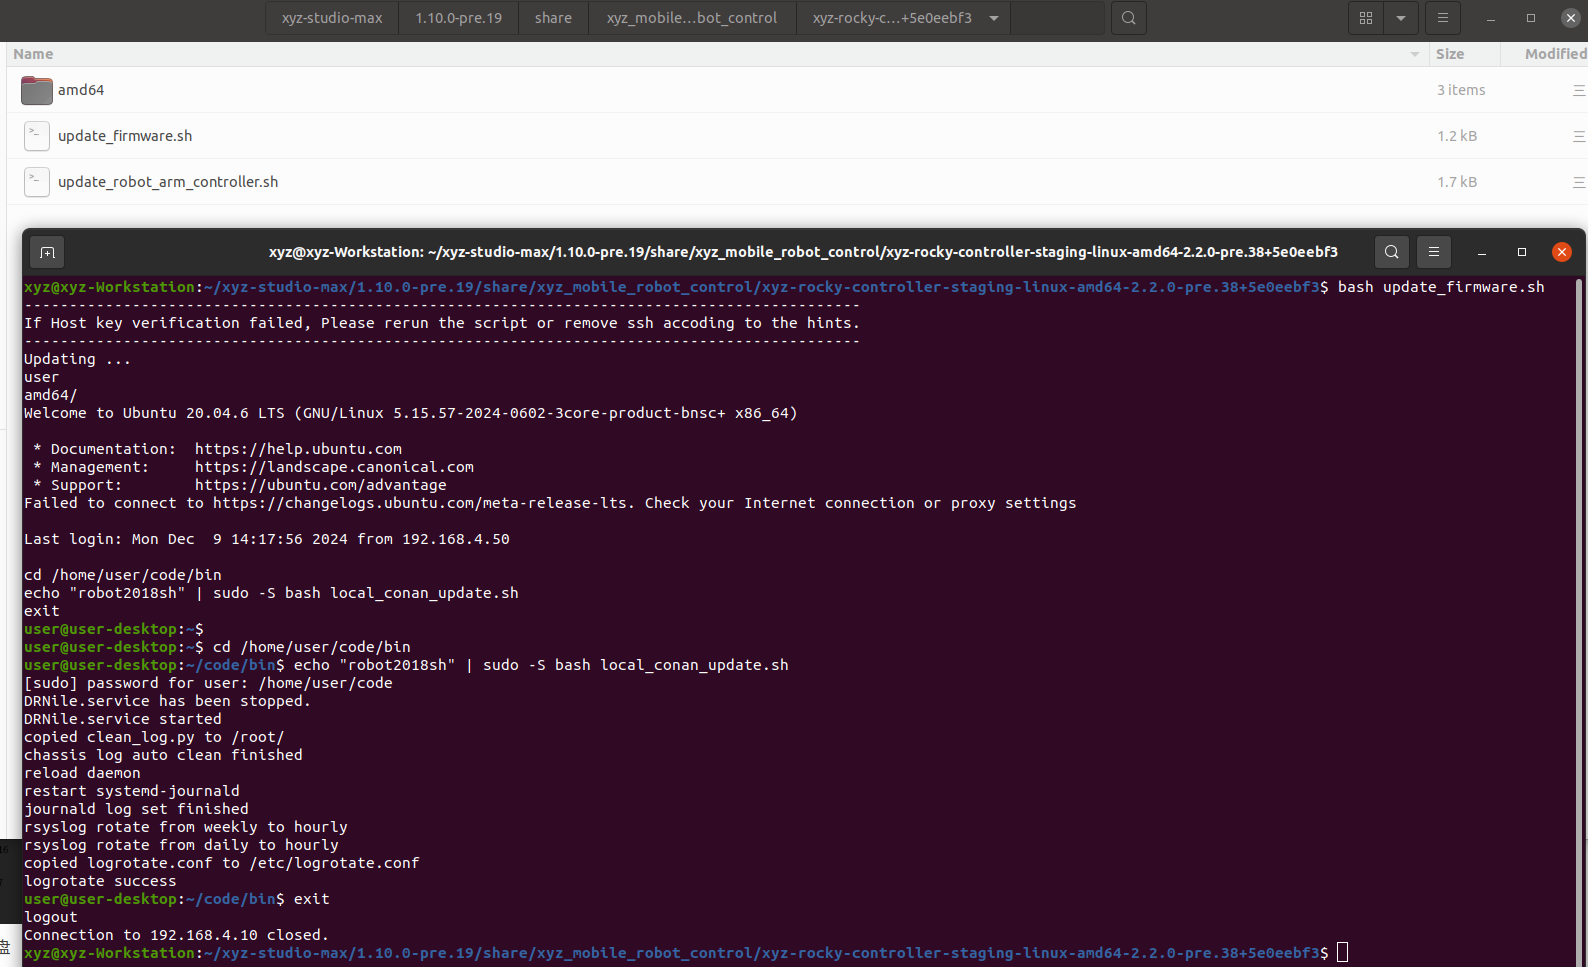Click the 'logout' line in the terminal
This screenshot has height=967, width=1588.
51,917
